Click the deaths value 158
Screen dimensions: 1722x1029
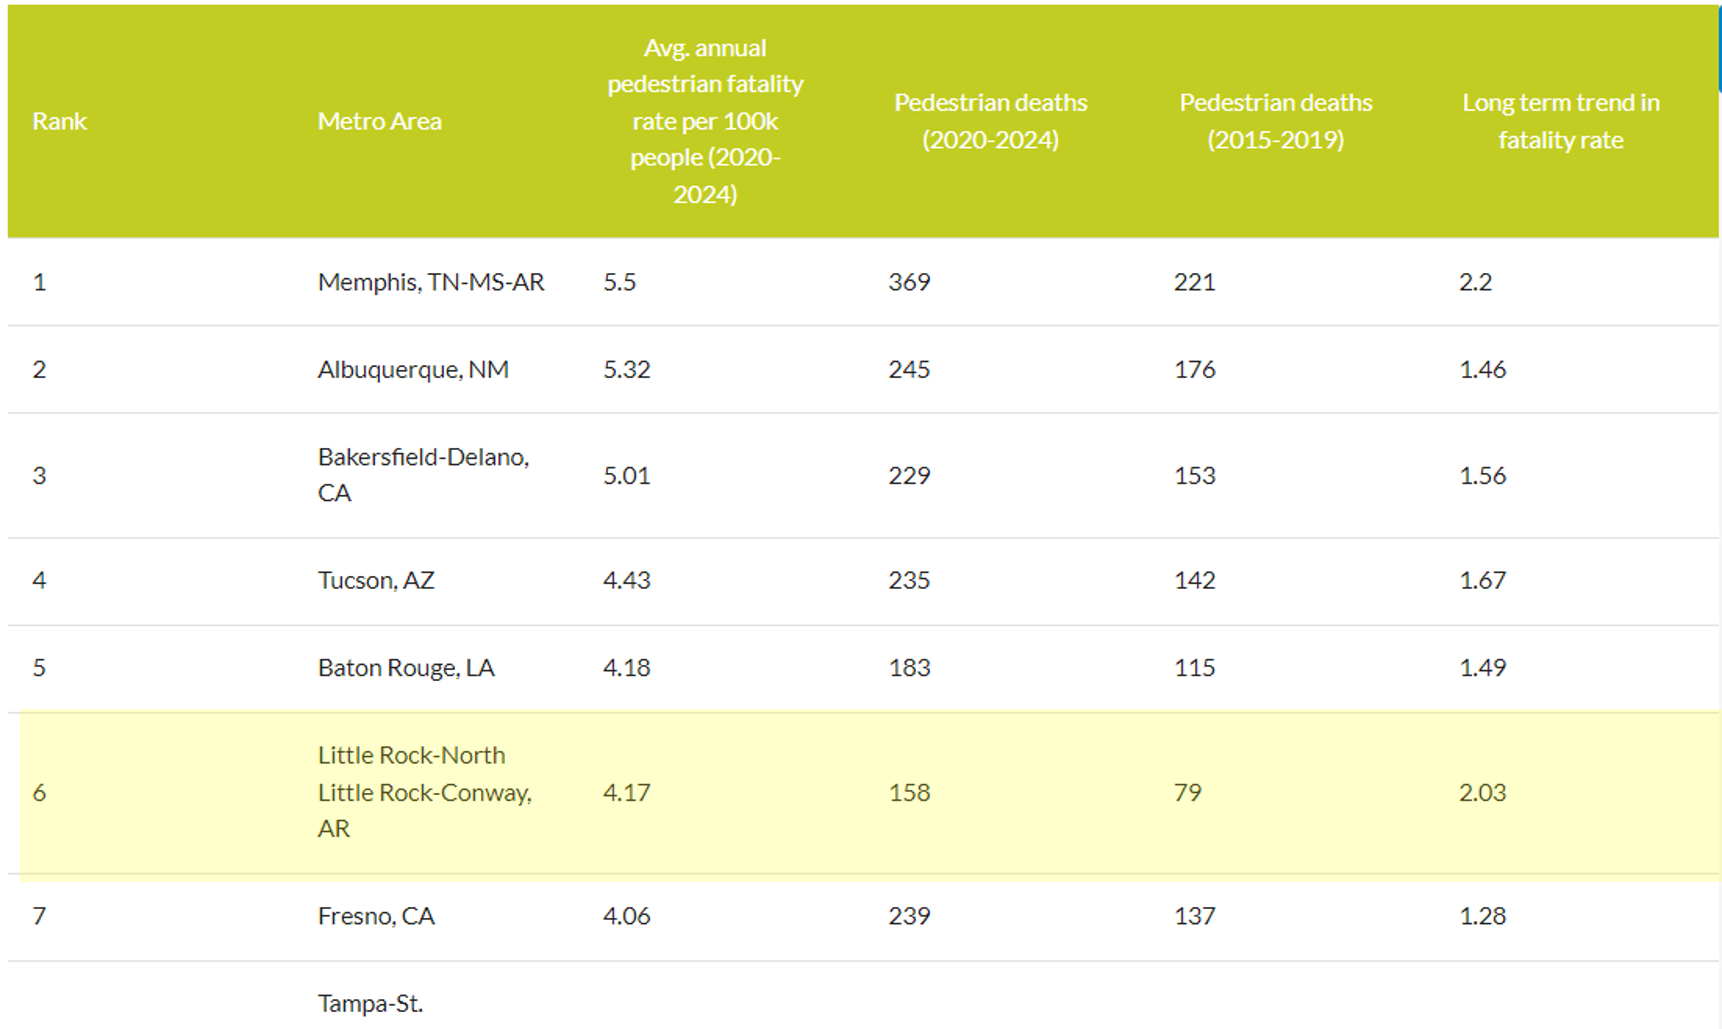click(909, 792)
